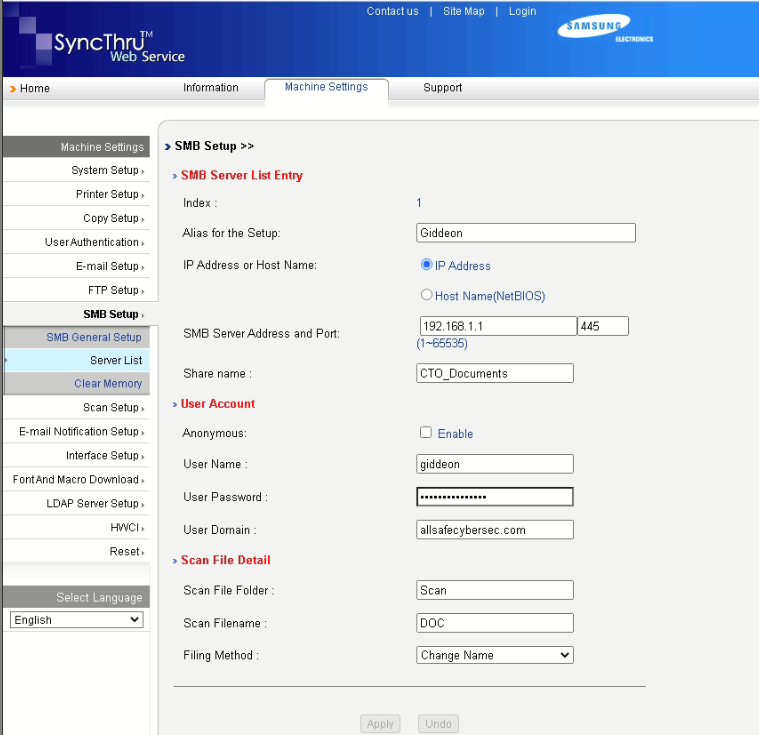Click the SMB Server List Entry heading

pyautogui.click(x=242, y=175)
